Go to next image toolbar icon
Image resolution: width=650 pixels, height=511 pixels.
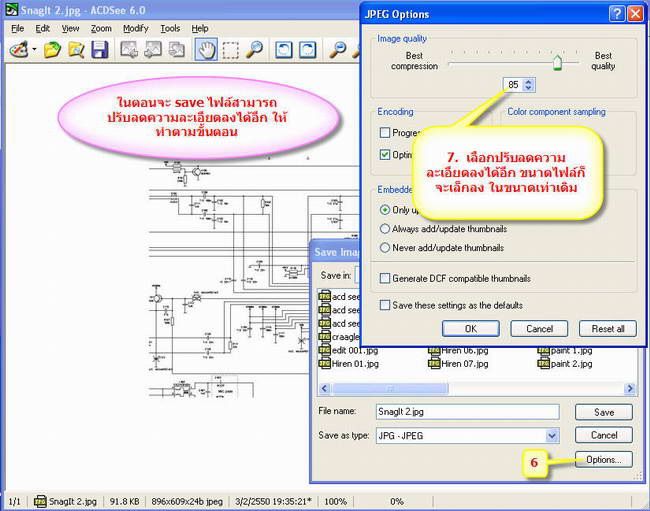tap(153, 49)
